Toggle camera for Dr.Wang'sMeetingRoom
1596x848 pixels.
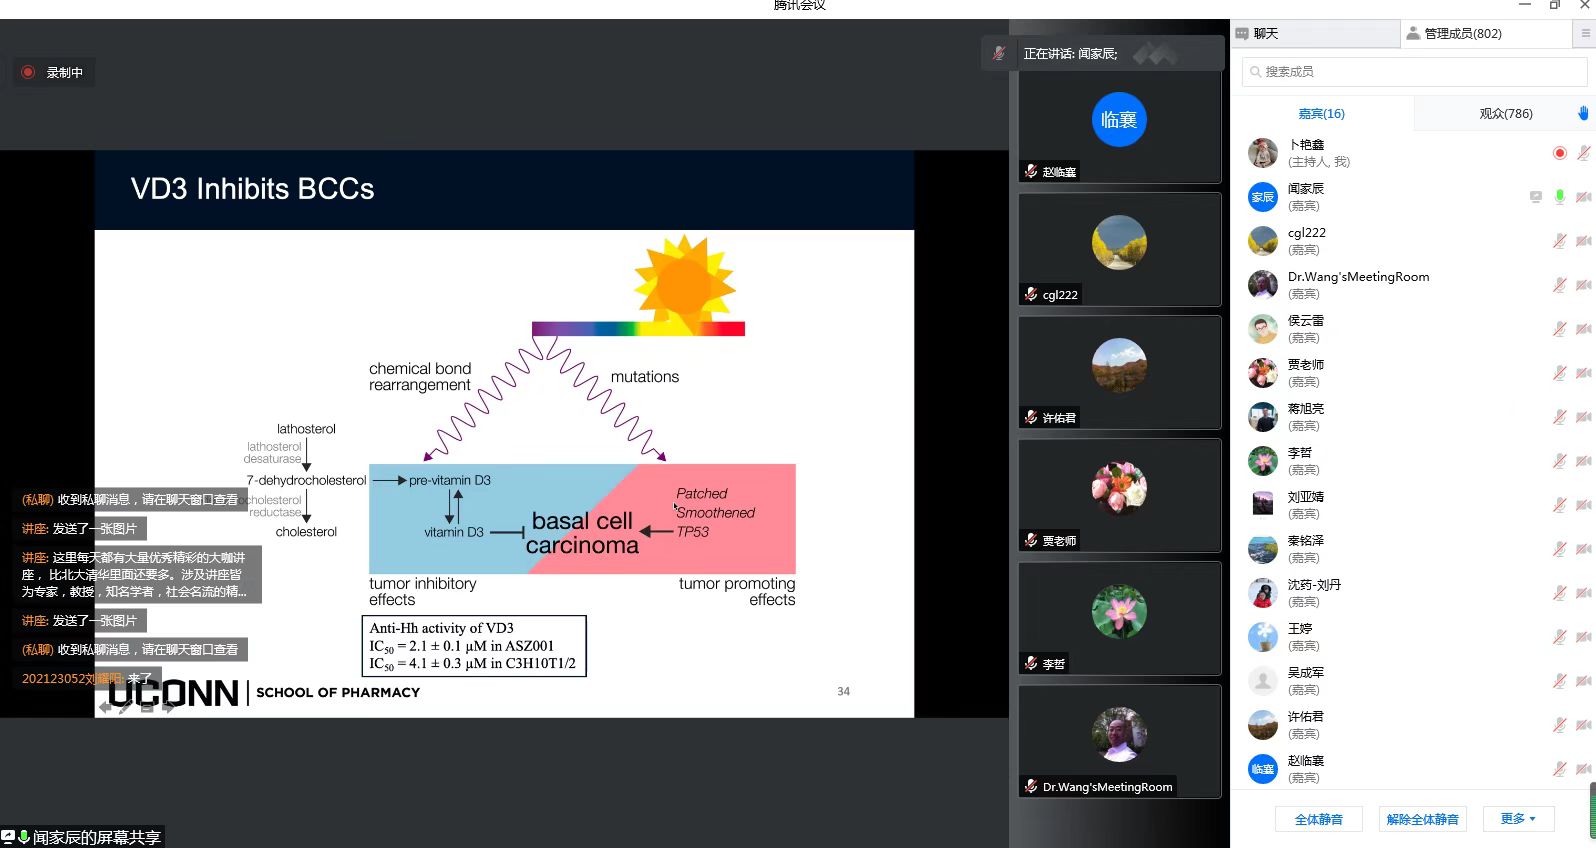pos(1583,285)
